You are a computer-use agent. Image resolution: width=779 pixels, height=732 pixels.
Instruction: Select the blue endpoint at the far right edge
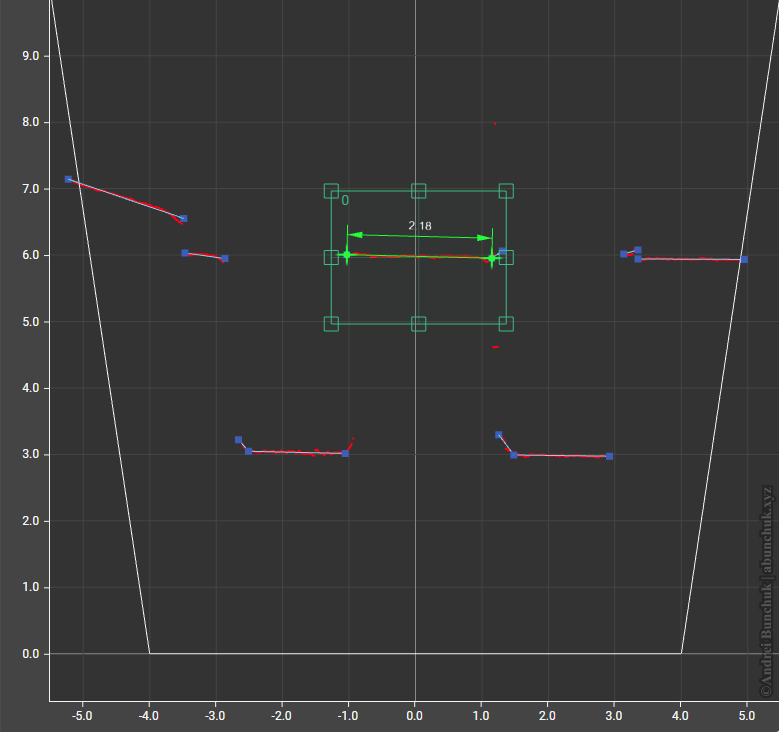coord(744,259)
